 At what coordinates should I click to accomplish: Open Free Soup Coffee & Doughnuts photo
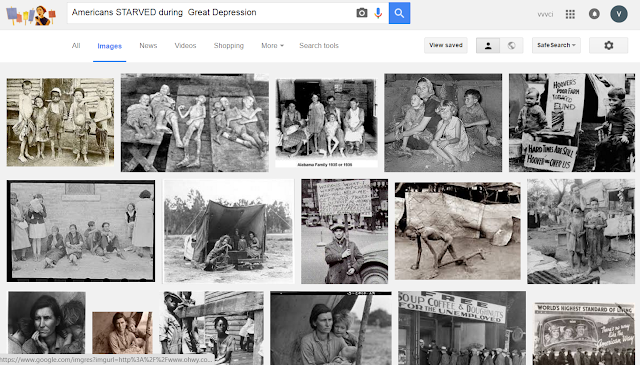pos(462,328)
